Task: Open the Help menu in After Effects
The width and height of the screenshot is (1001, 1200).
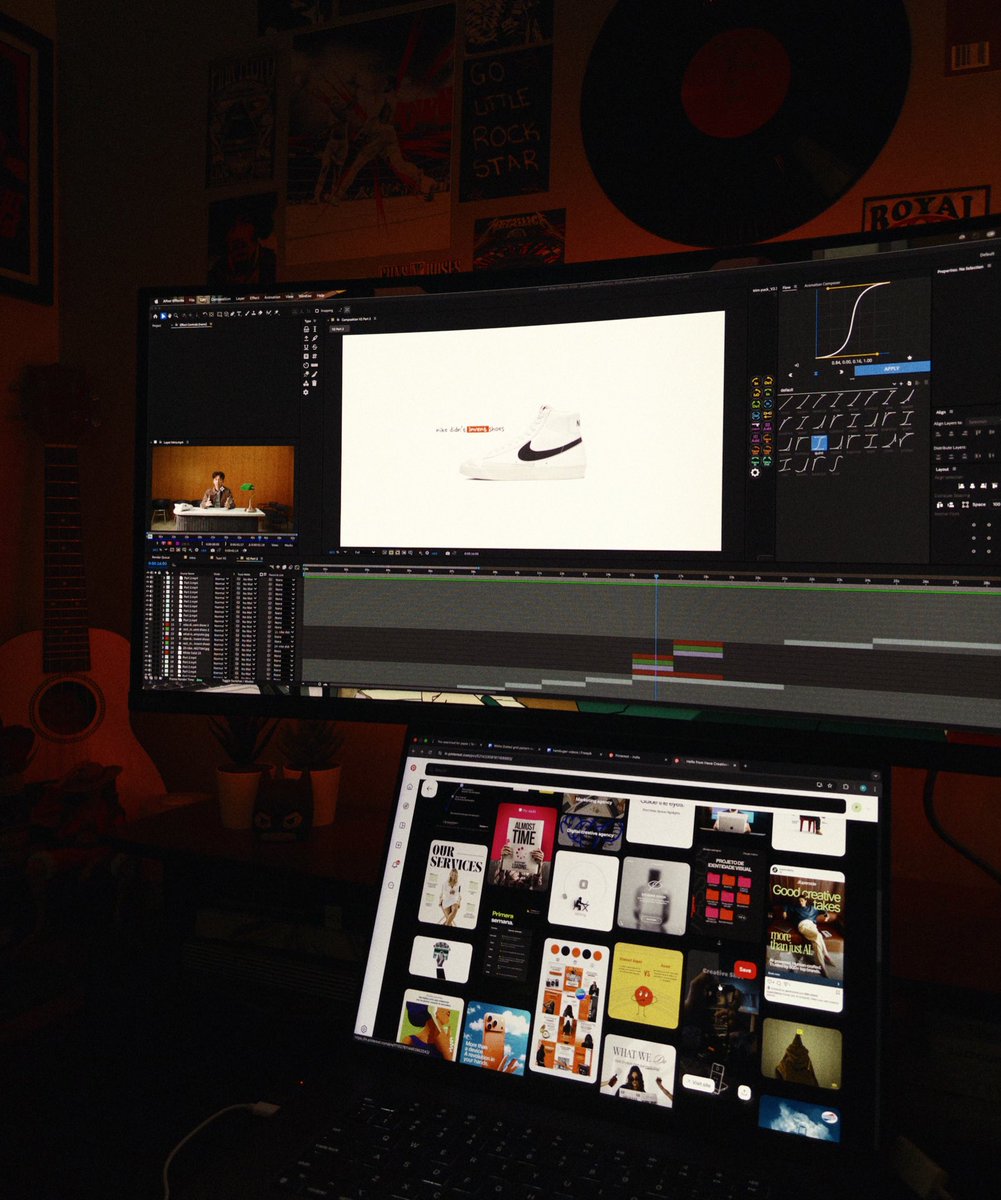Action: click(x=321, y=296)
